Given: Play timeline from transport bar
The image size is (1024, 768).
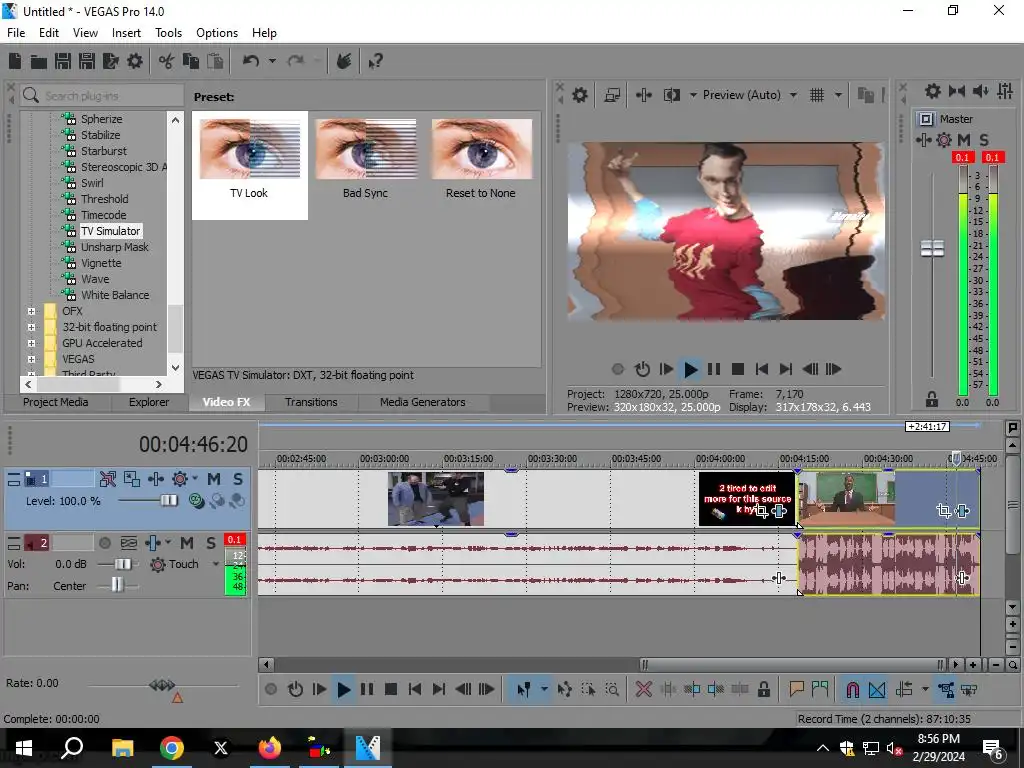Looking at the screenshot, I should [343, 689].
